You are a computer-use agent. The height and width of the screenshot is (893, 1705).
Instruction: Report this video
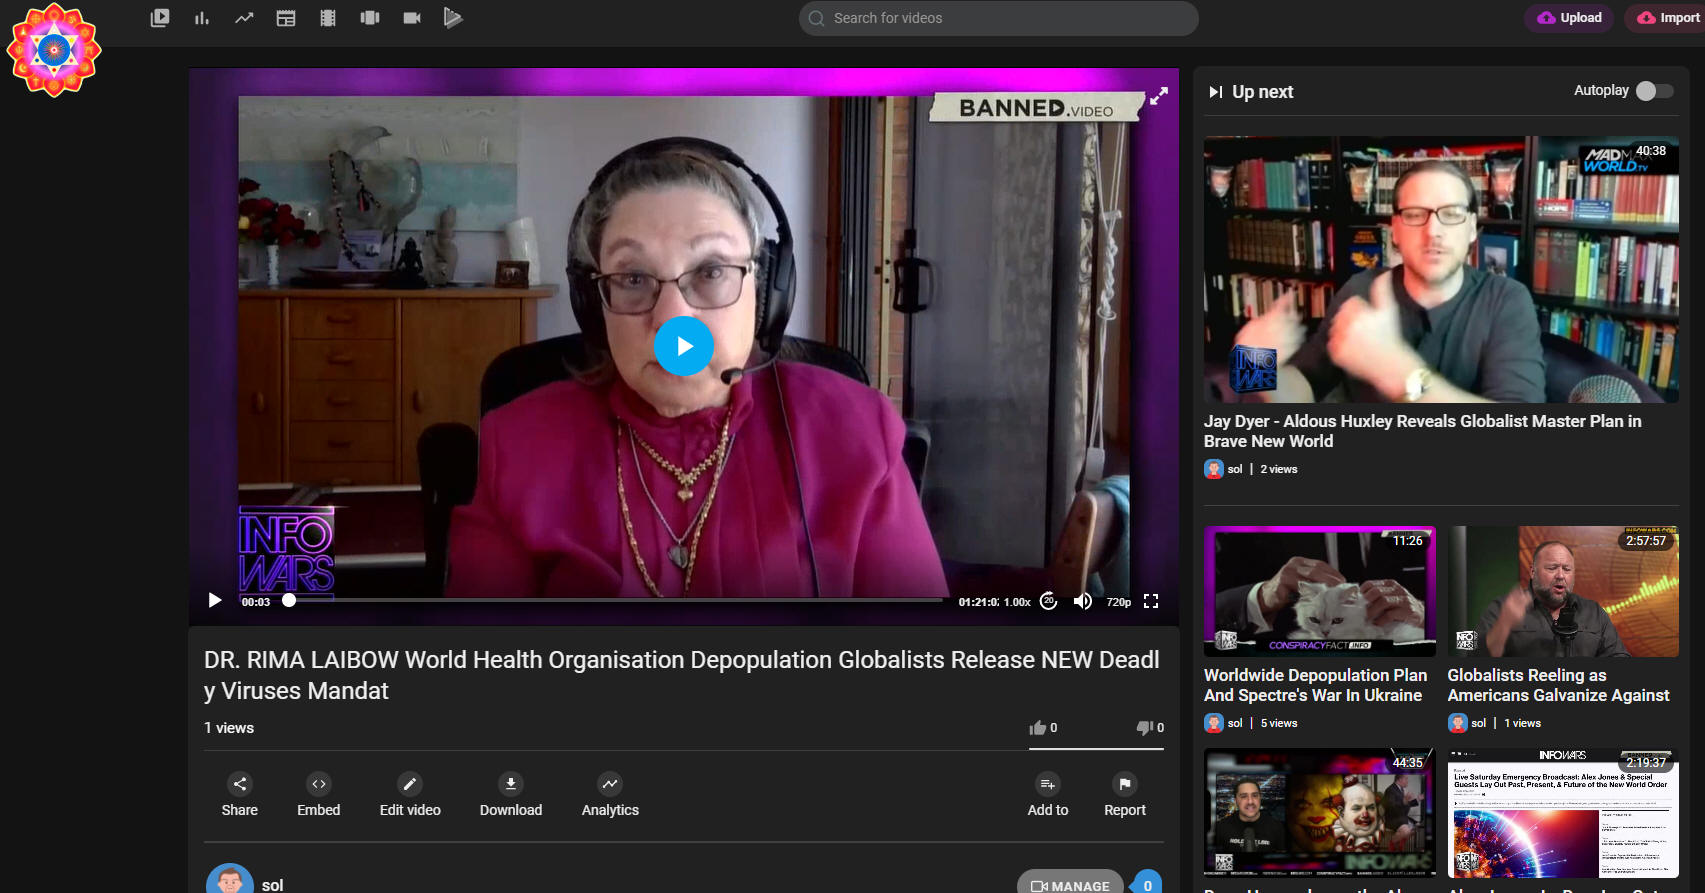pos(1125,795)
